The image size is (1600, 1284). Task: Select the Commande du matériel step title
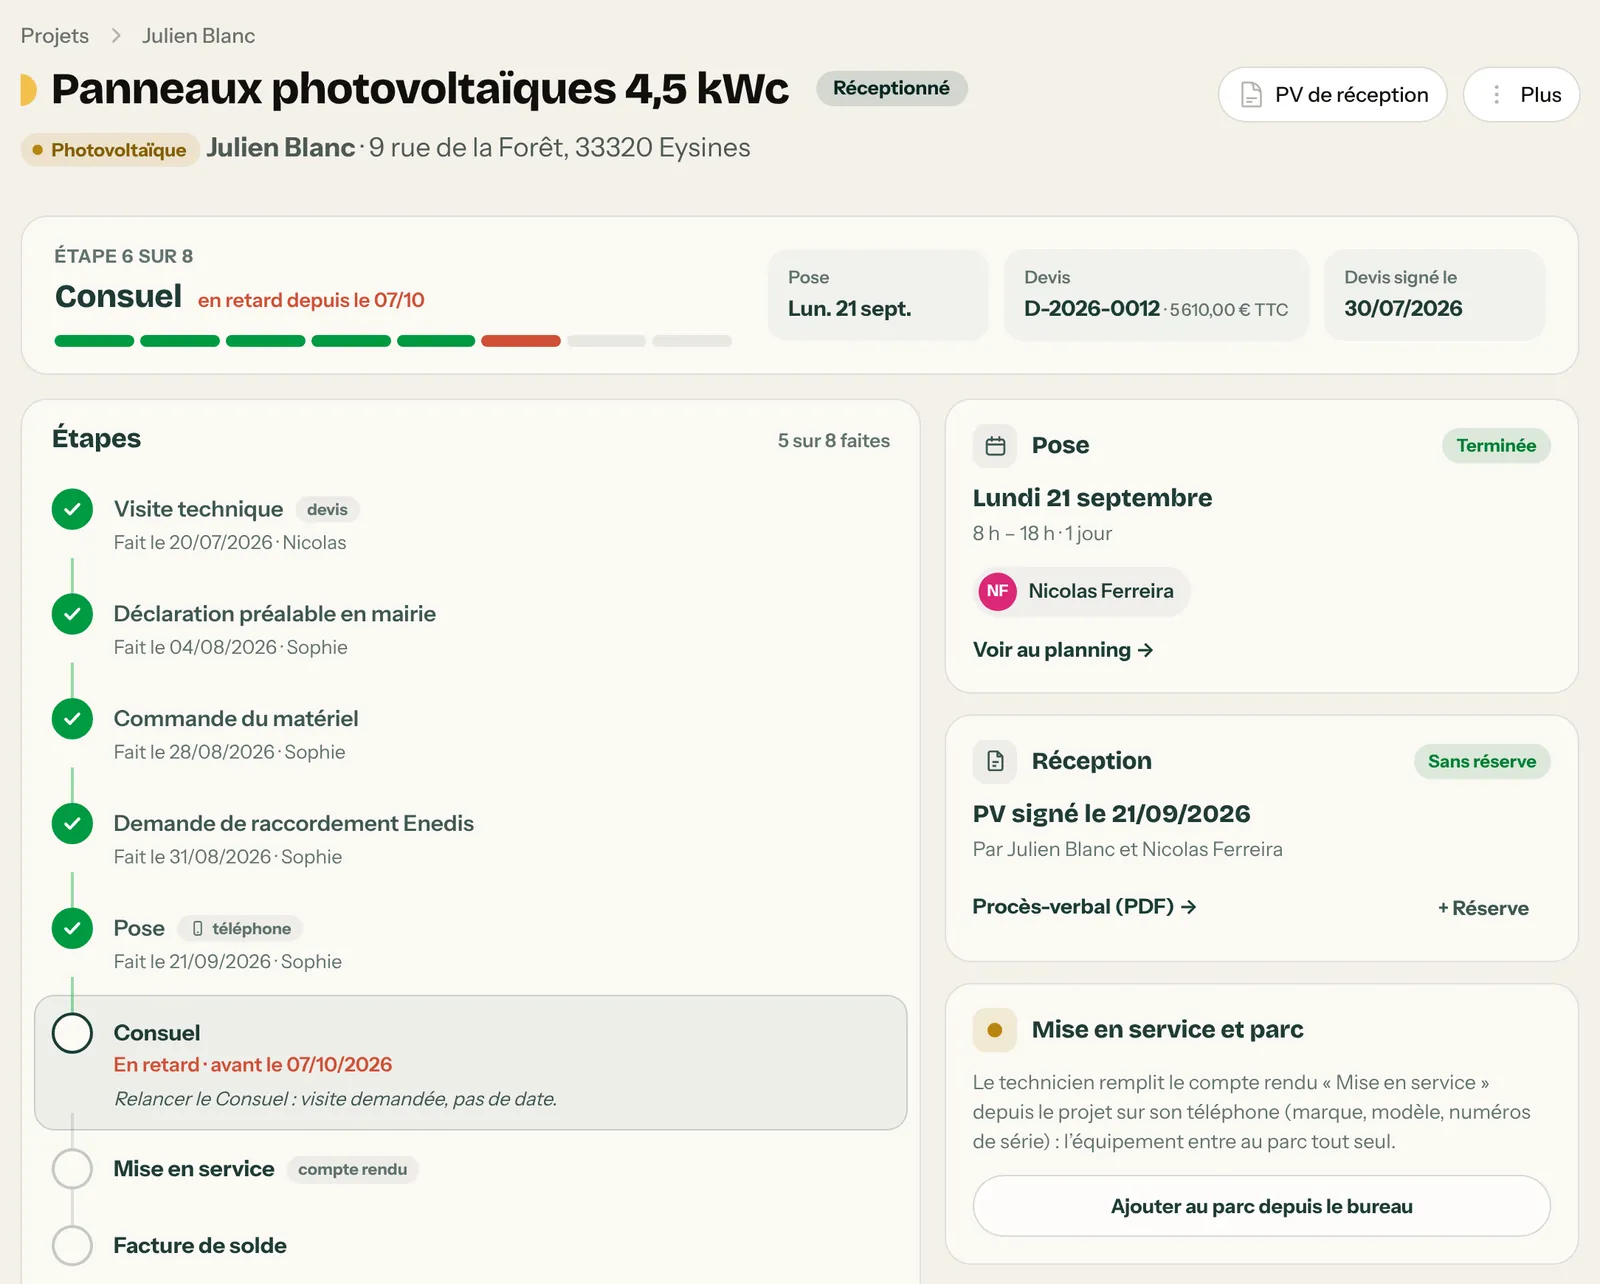pyautogui.click(x=236, y=719)
